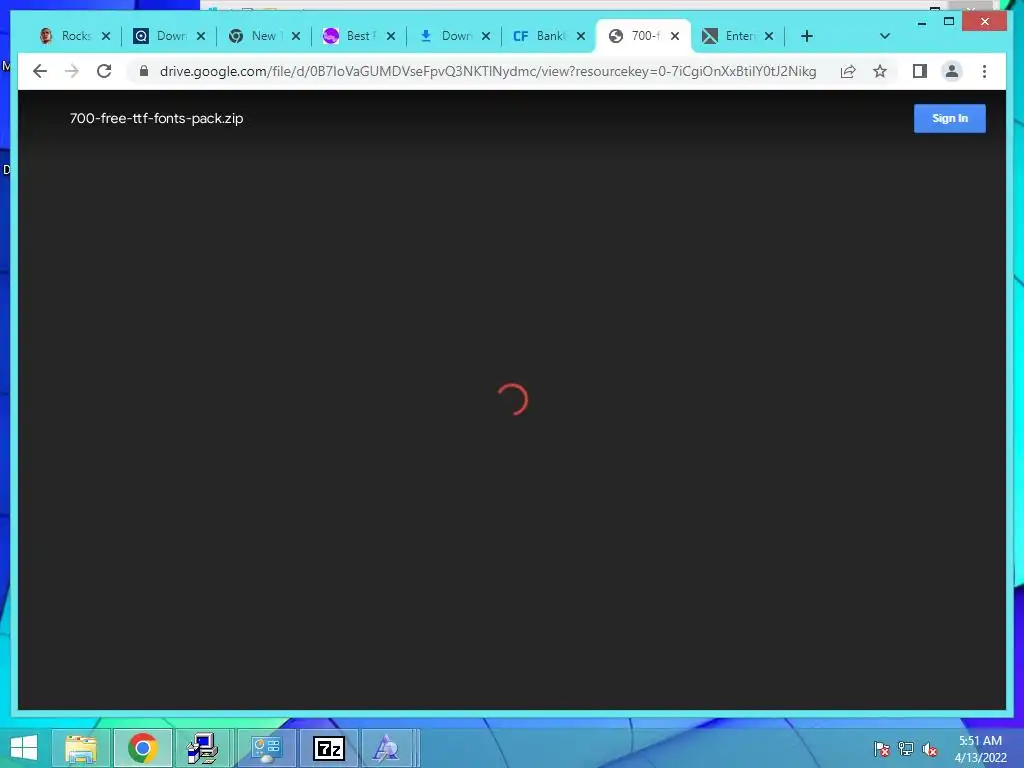The image size is (1024, 768).
Task: Go back to the previous page
Action: 40,71
